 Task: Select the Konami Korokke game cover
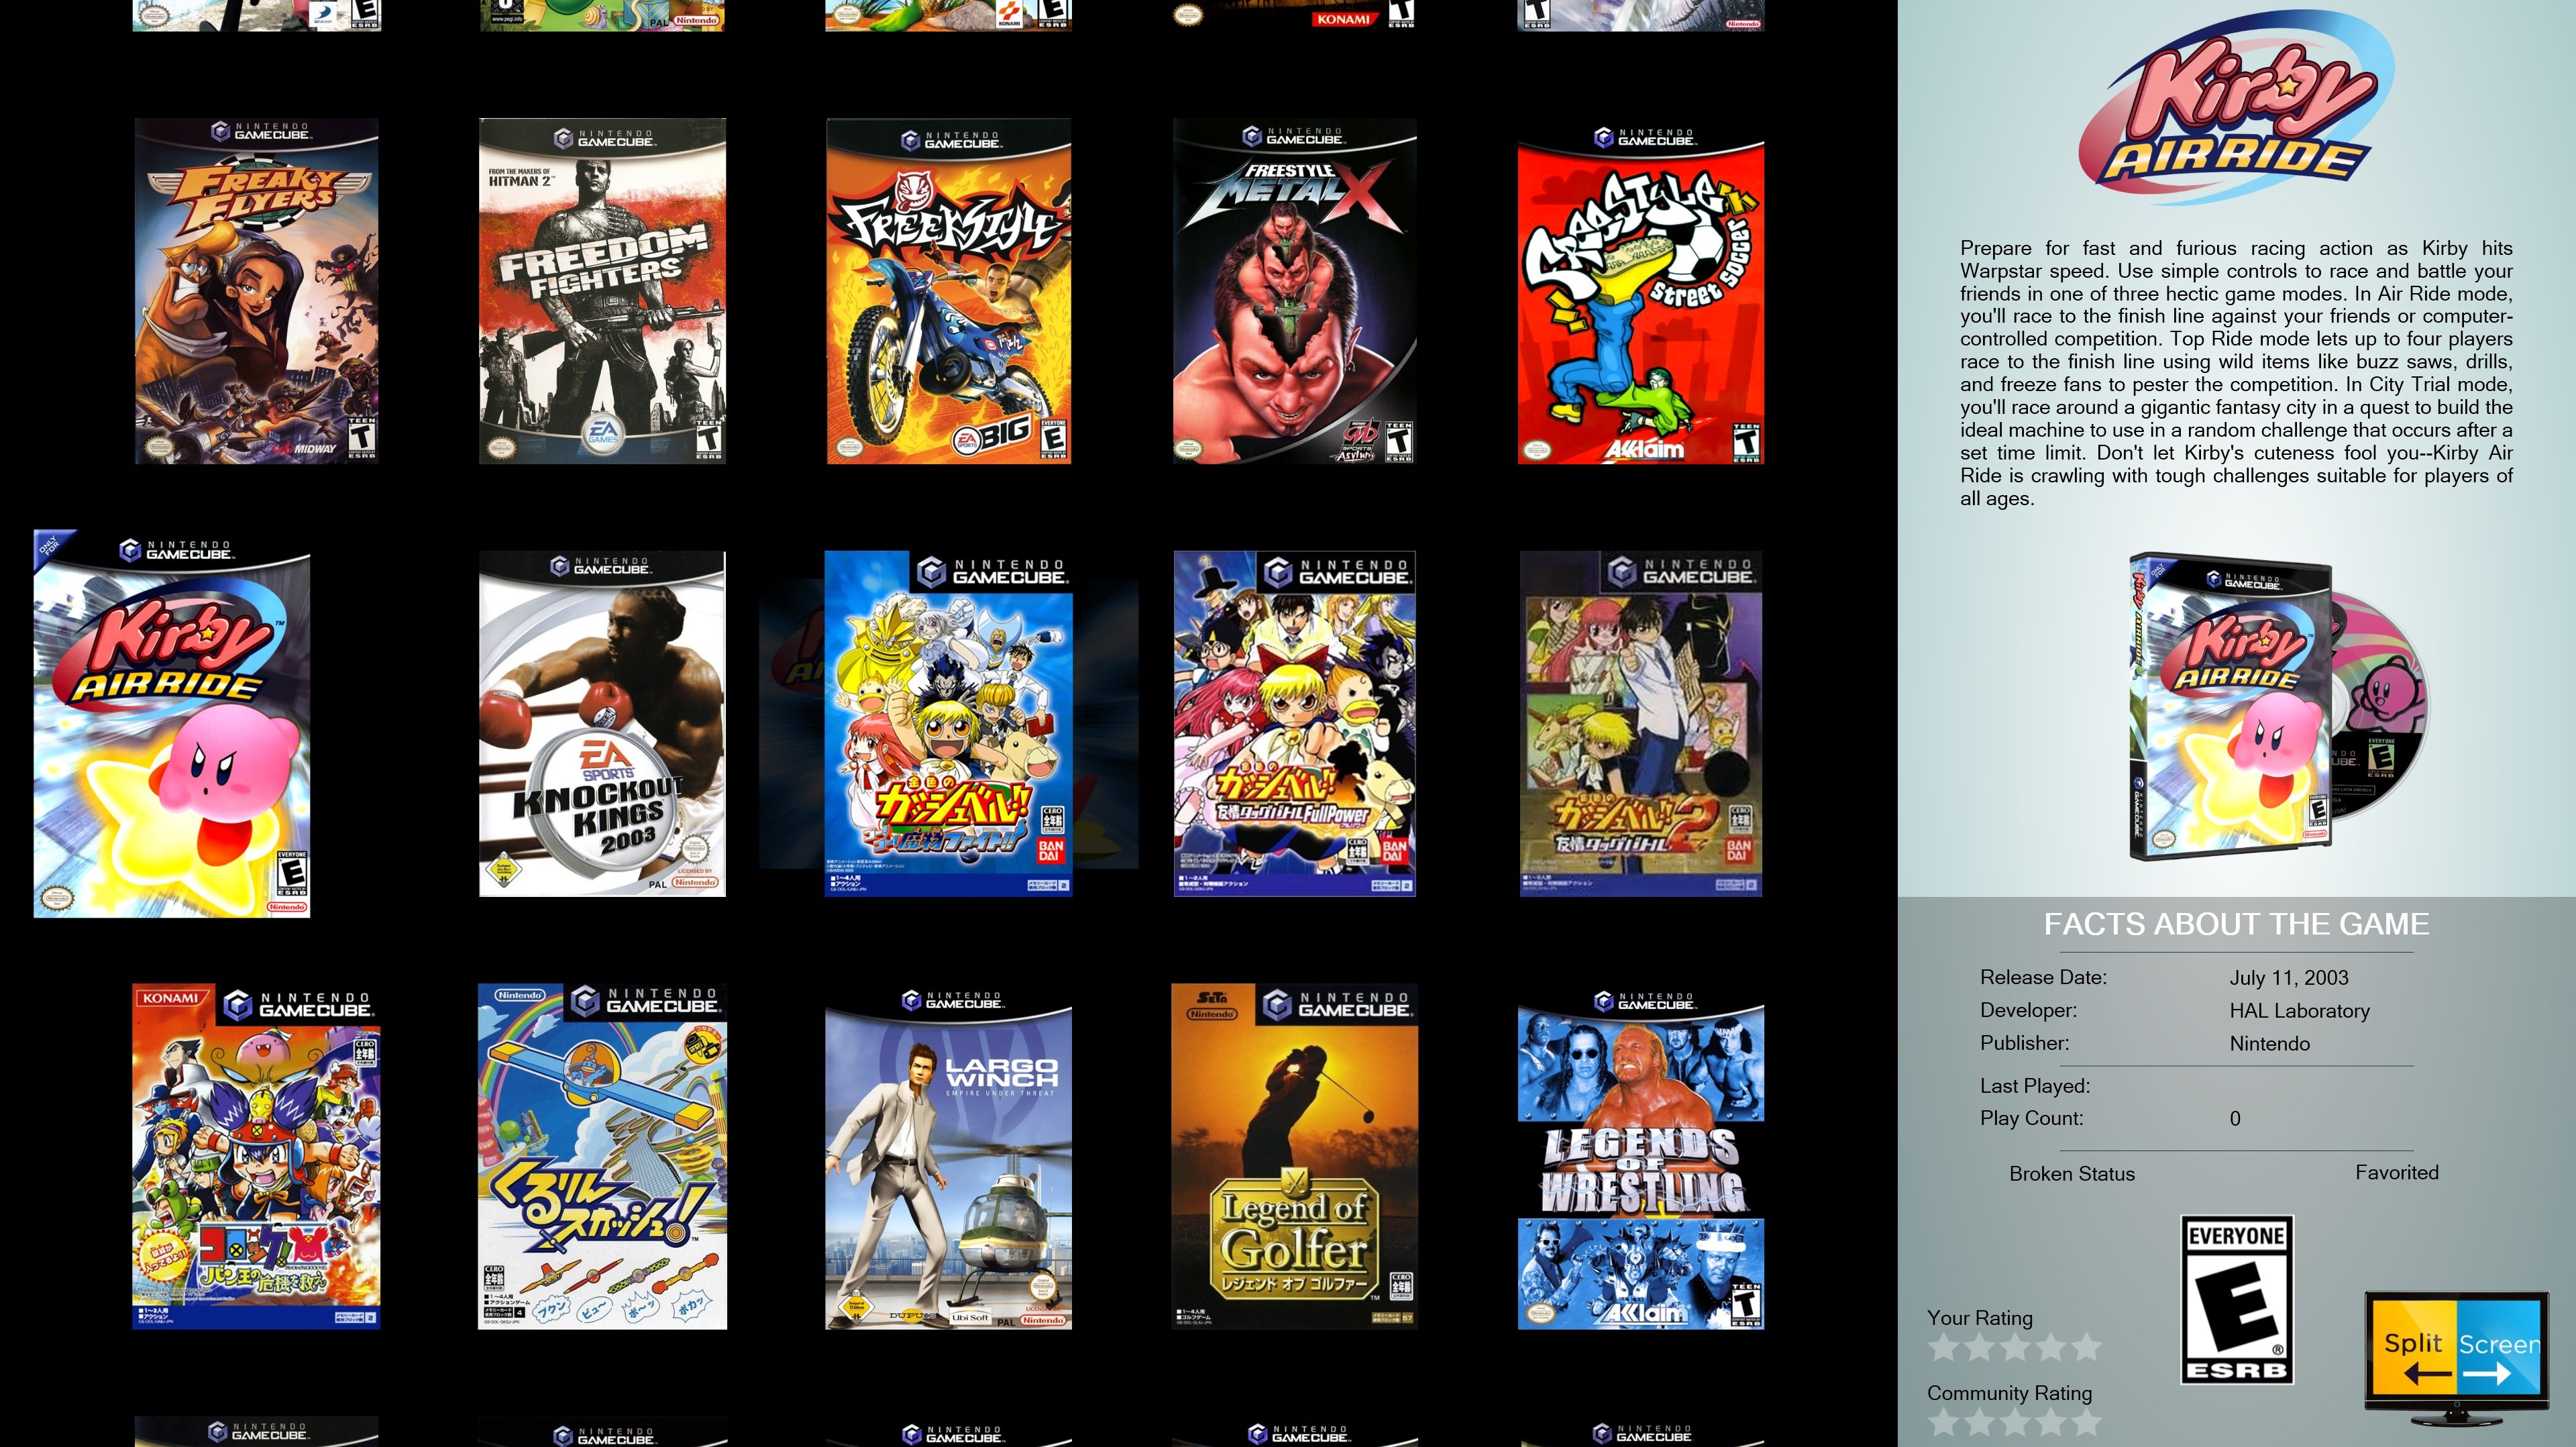click(x=256, y=1156)
